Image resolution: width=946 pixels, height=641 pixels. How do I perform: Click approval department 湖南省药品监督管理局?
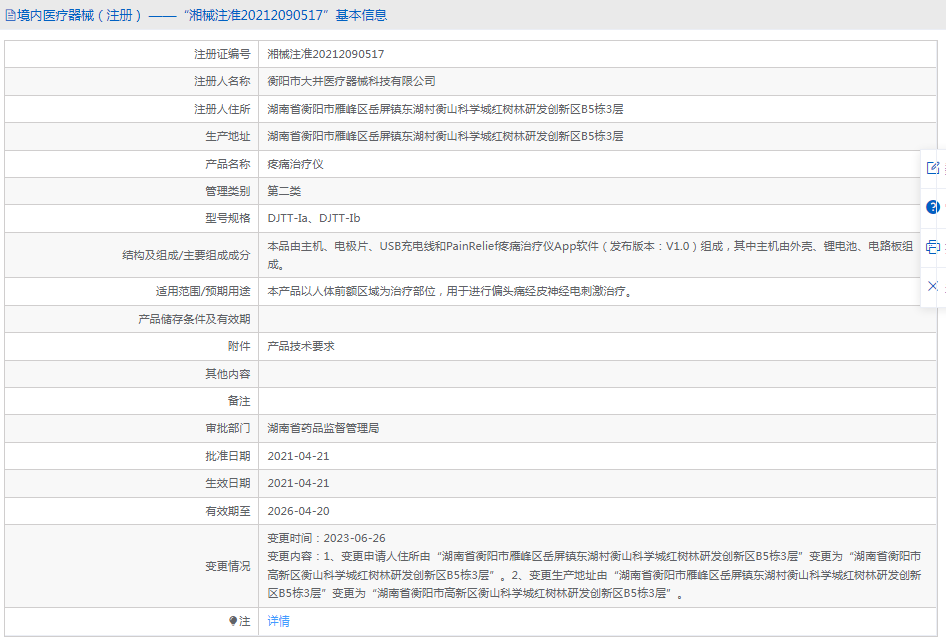click(323, 429)
